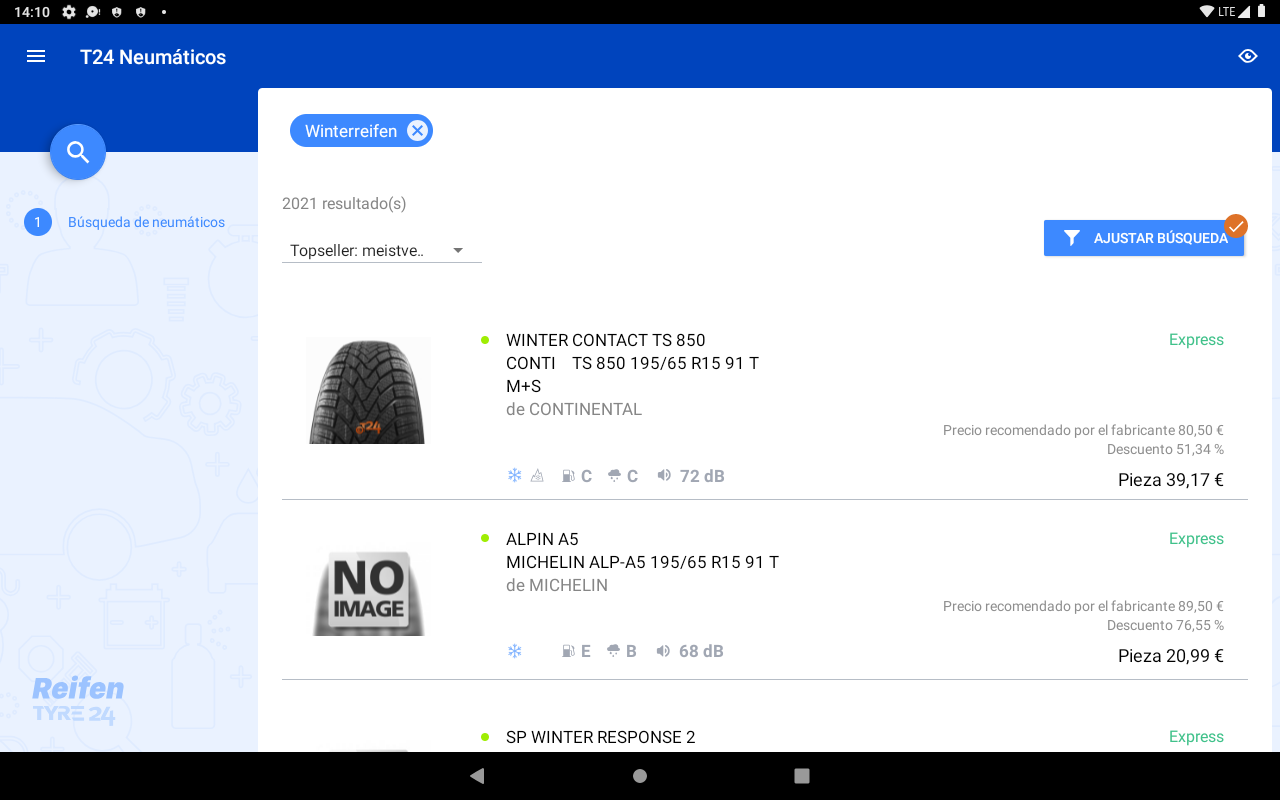The image size is (1280, 800).
Task: Click price Pieza 39,17 €
Action: pos(1171,480)
